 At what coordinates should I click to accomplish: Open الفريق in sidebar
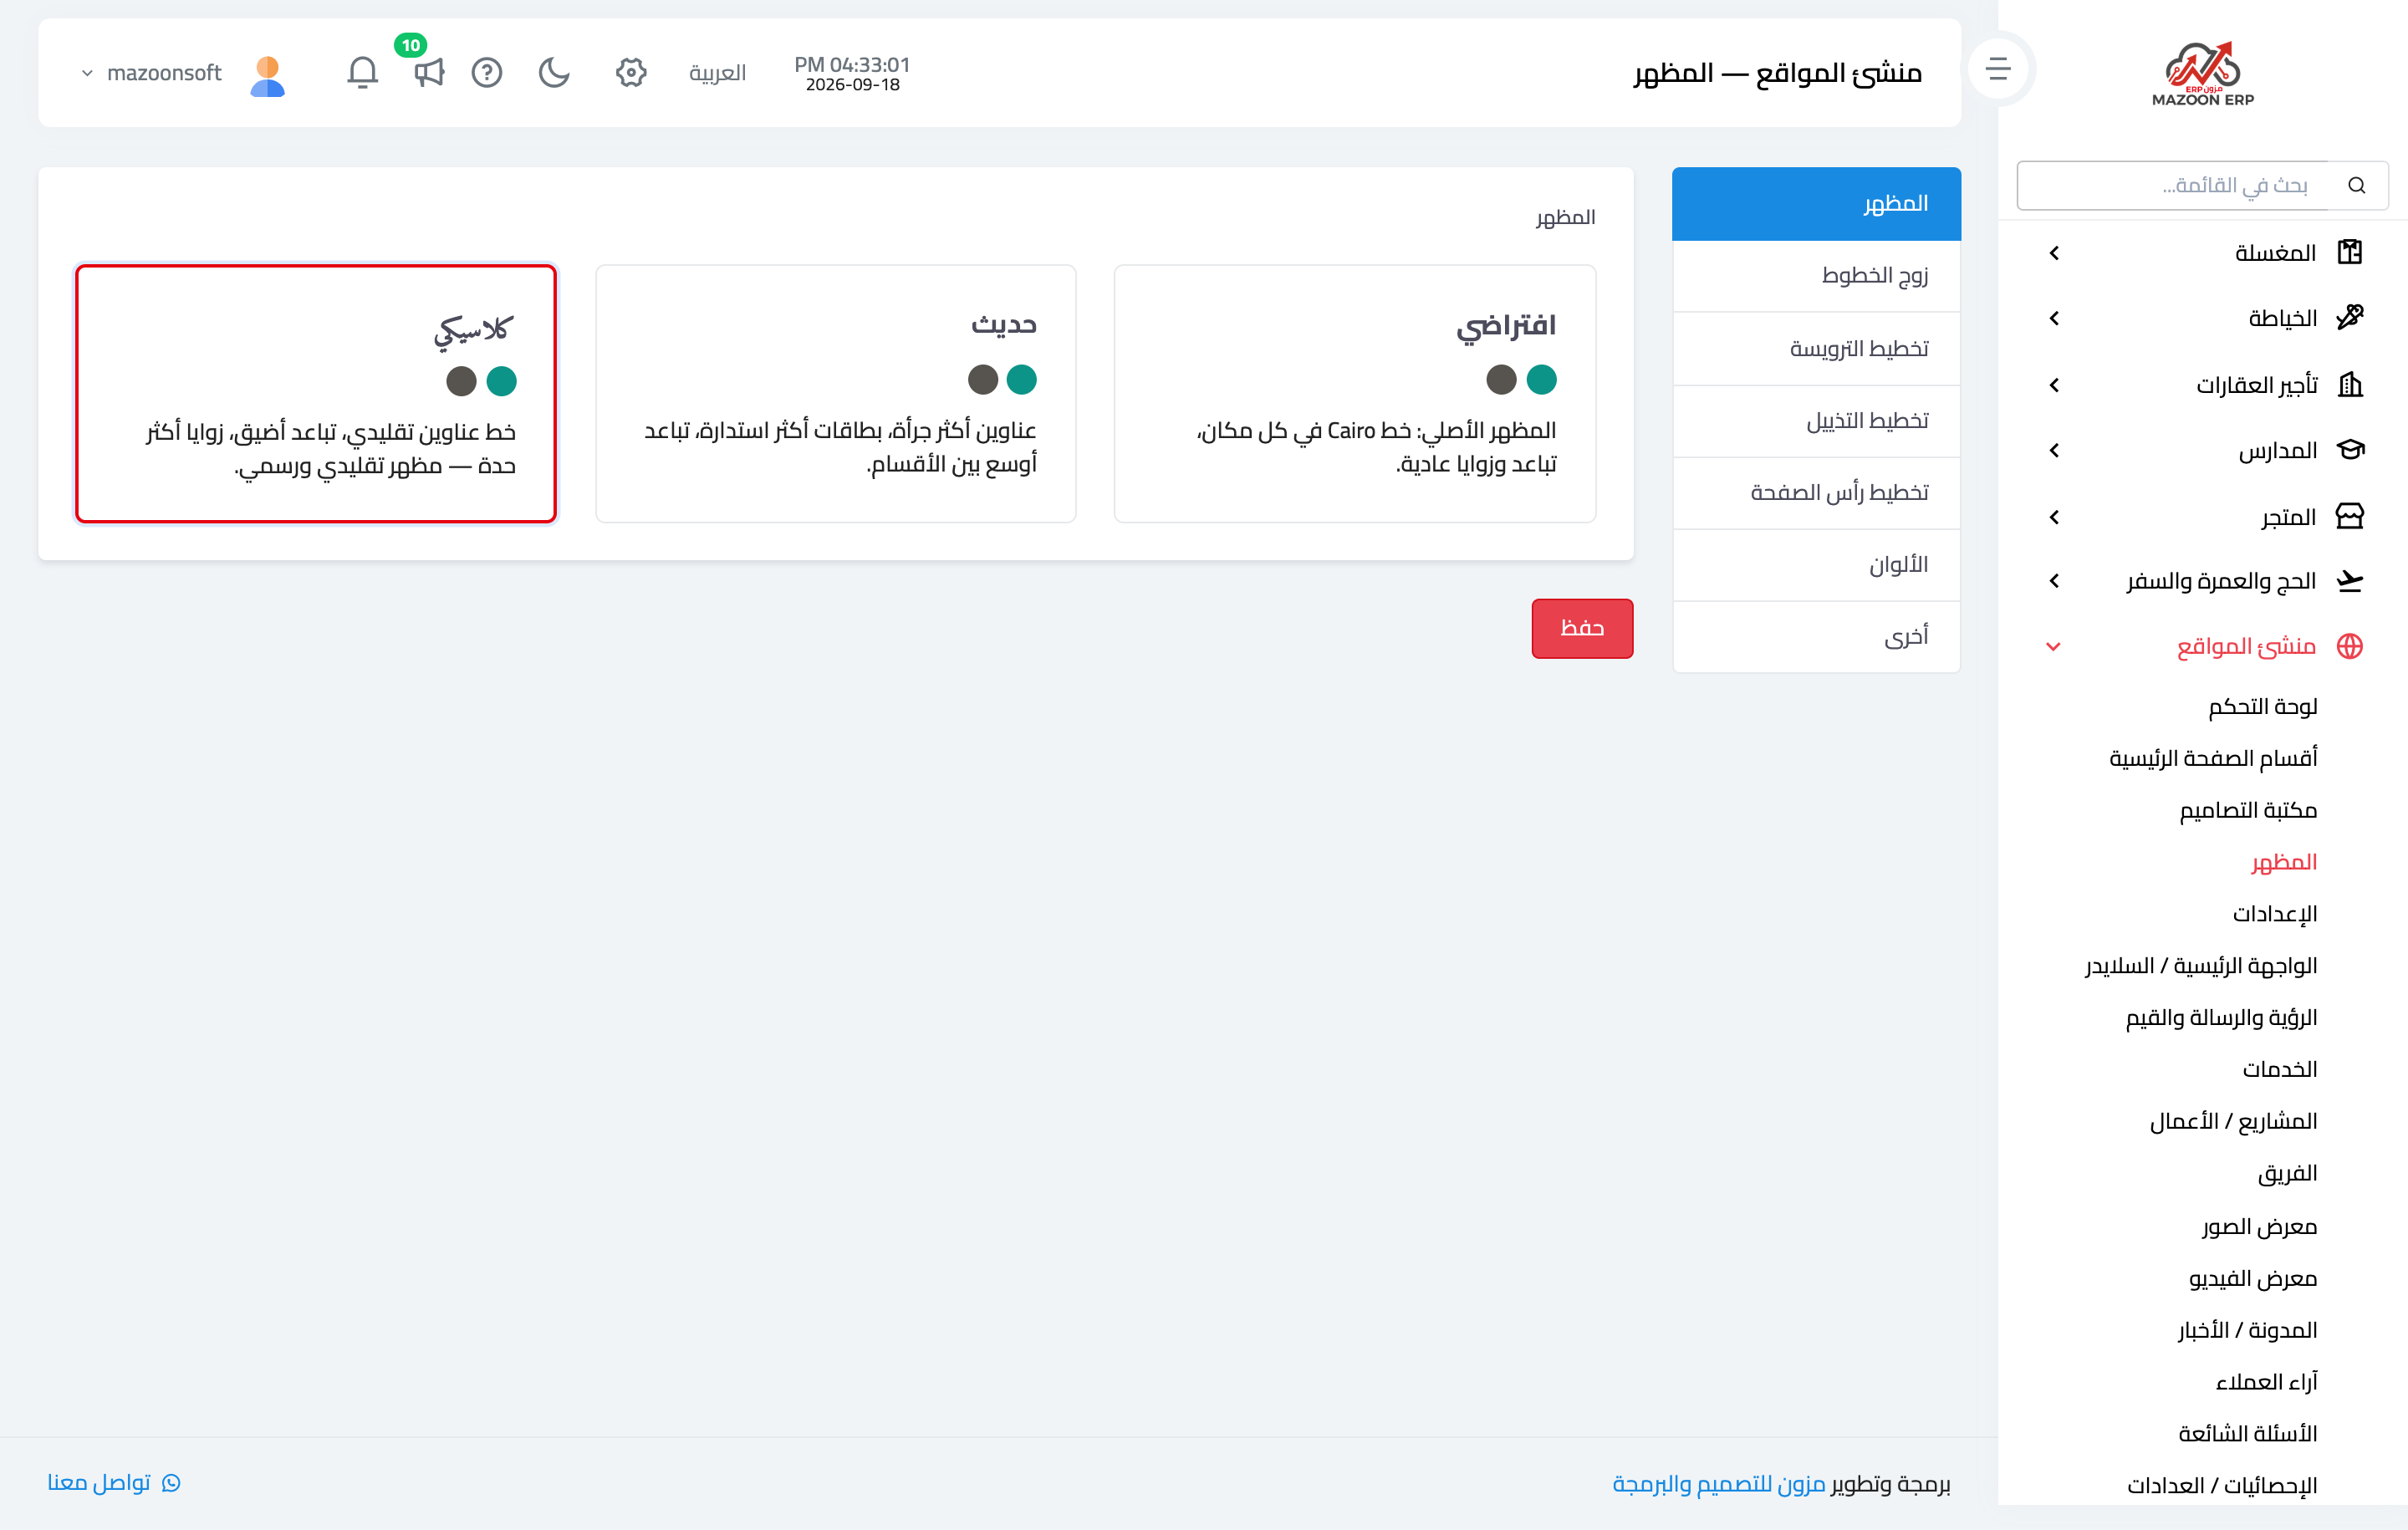pyautogui.click(x=2287, y=1174)
